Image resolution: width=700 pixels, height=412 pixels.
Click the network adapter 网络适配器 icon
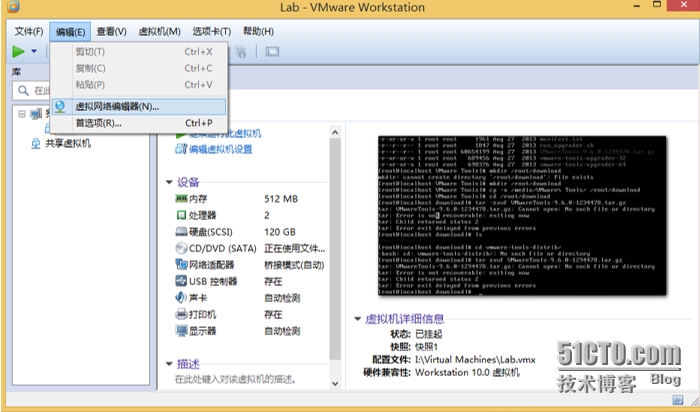click(x=181, y=265)
